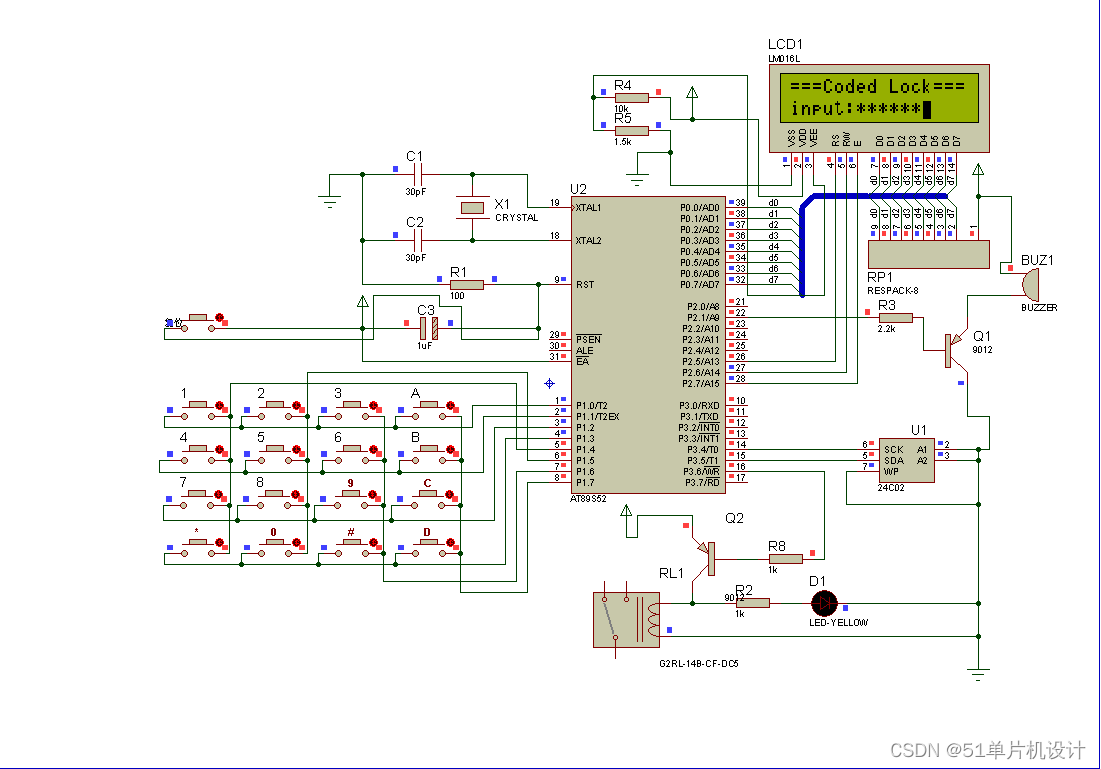Screen dimensions: 1101x769
Task: Select the yellow LED D1
Action: click(824, 604)
